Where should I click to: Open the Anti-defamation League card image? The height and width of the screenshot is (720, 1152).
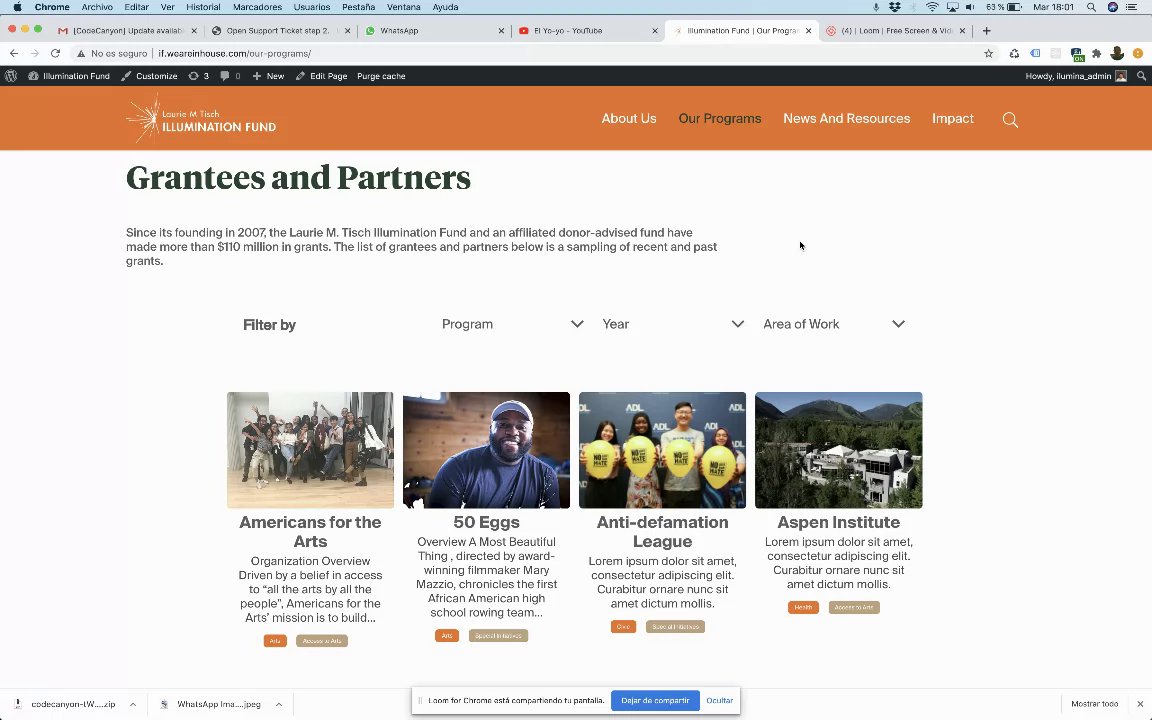[x=662, y=450]
